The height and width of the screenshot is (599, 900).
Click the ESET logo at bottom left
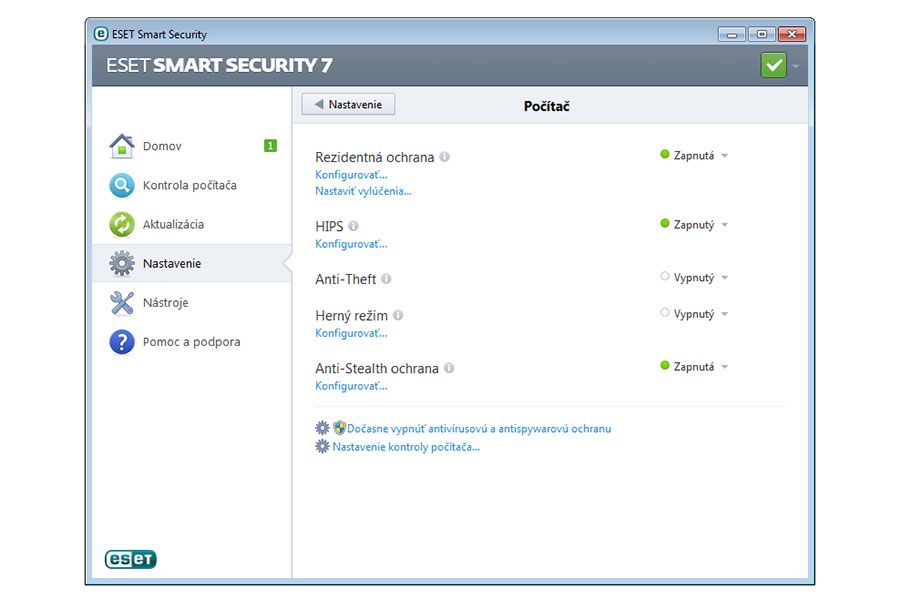[130, 559]
